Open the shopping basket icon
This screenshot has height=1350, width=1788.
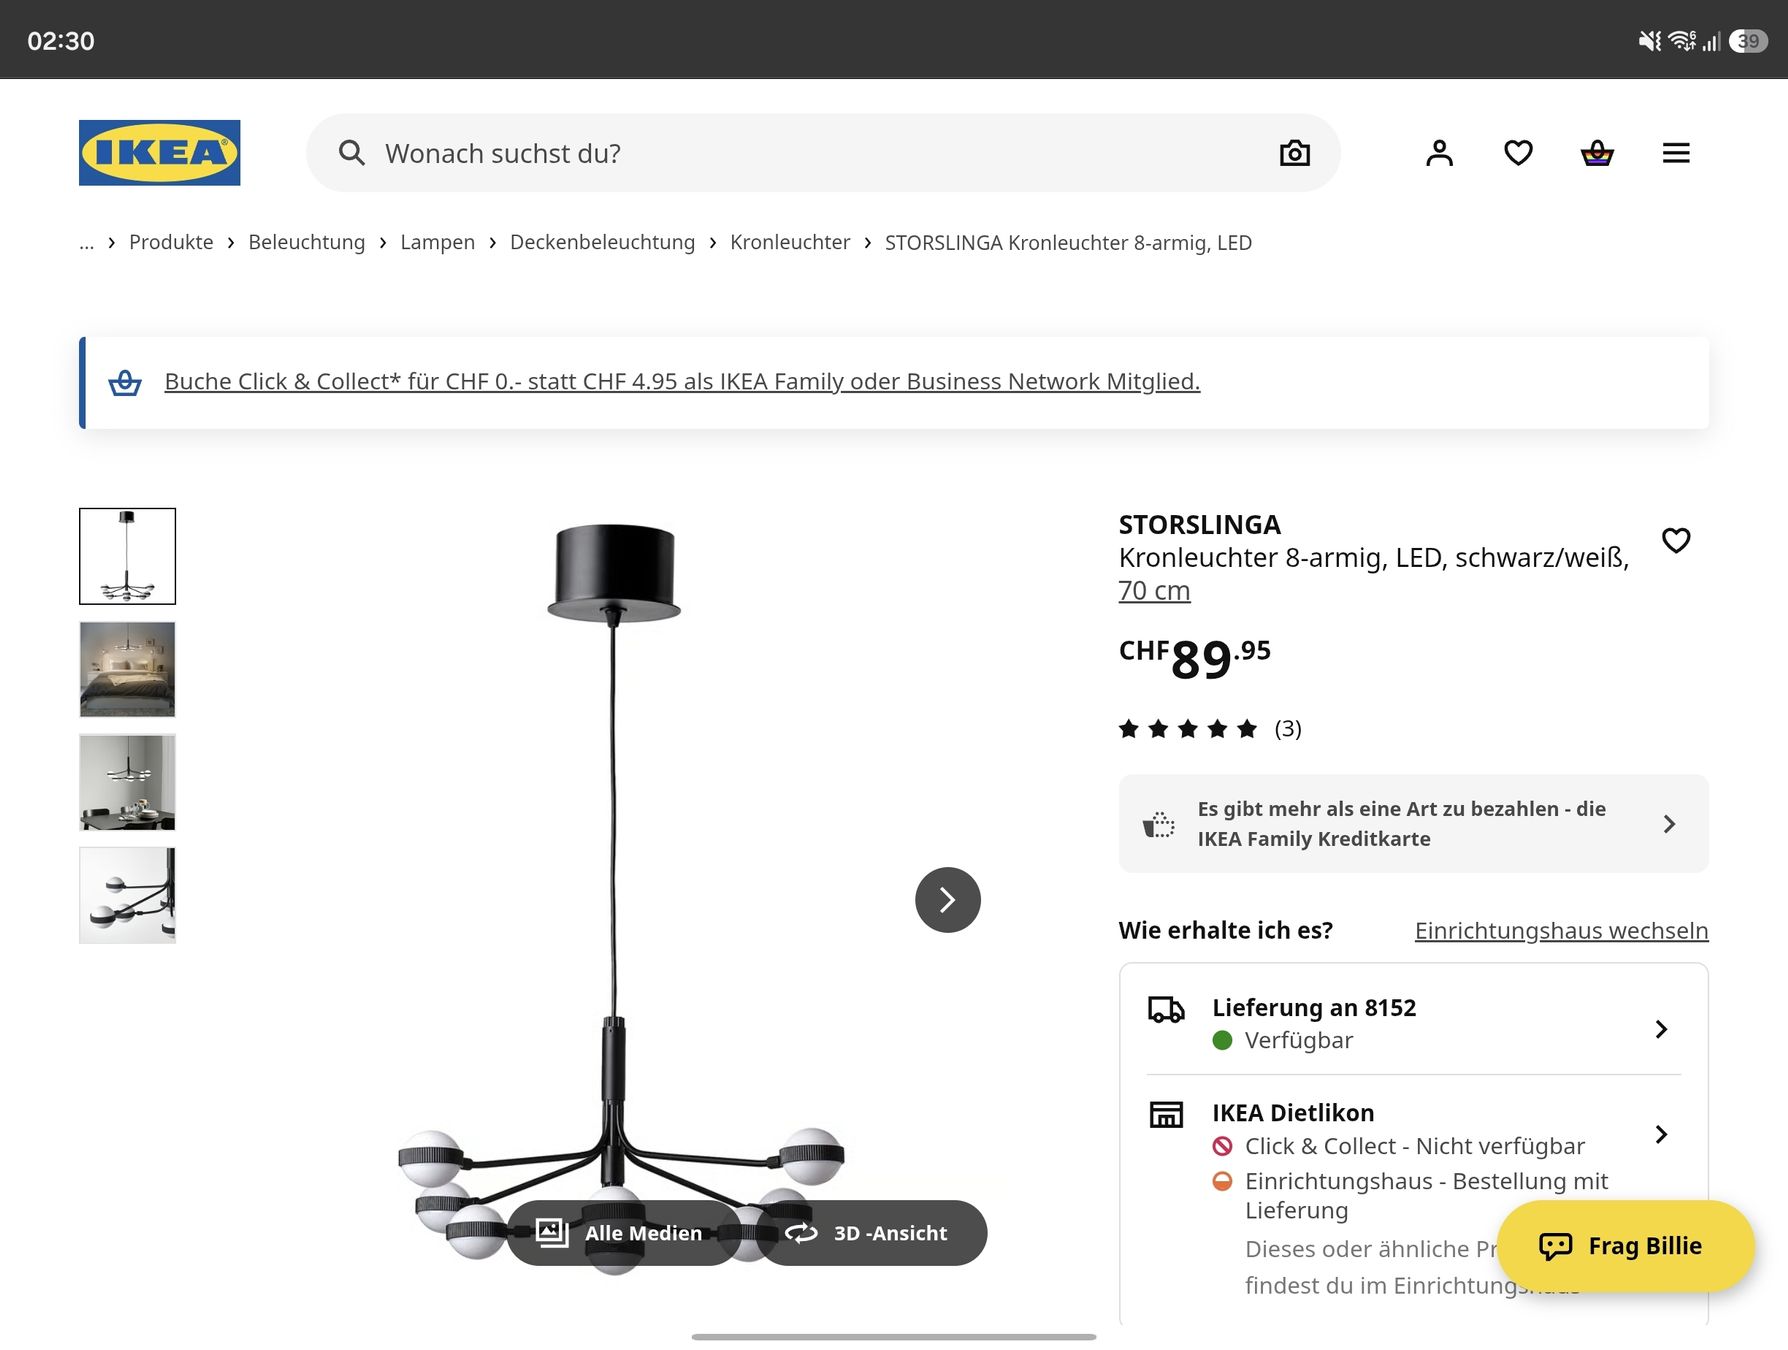pyautogui.click(x=1597, y=153)
